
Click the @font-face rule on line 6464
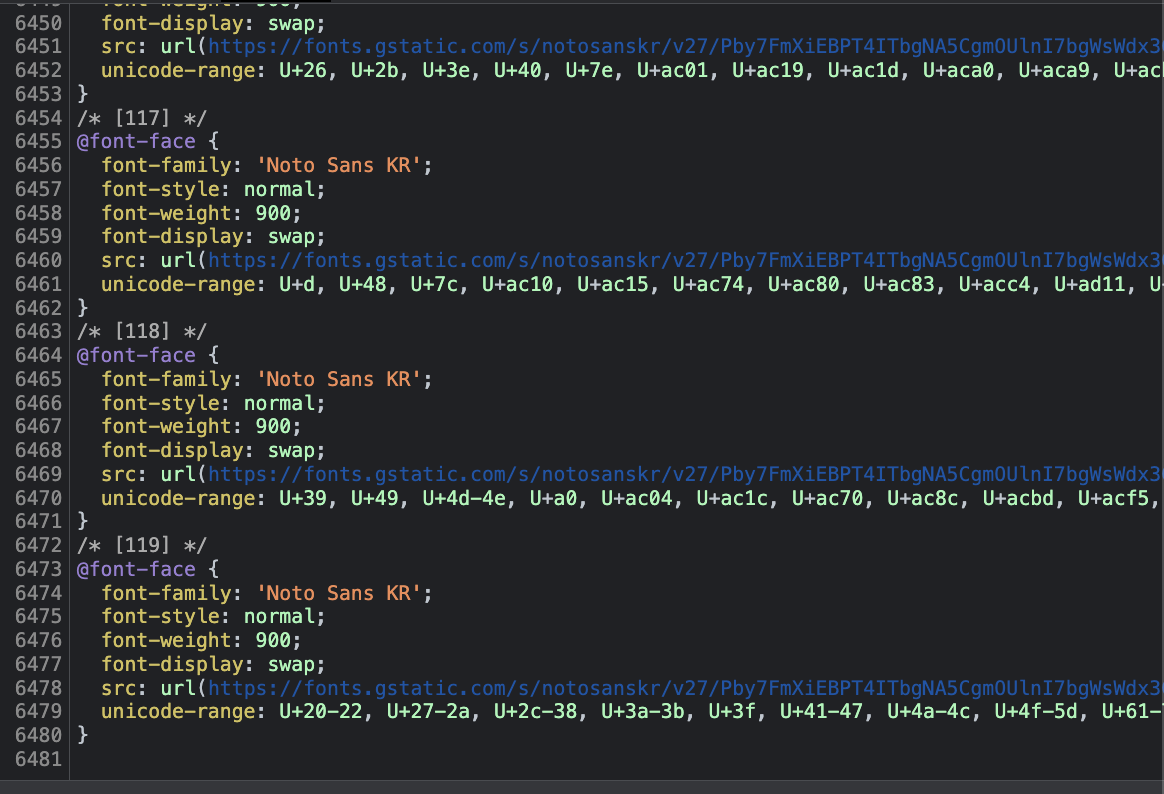136,355
